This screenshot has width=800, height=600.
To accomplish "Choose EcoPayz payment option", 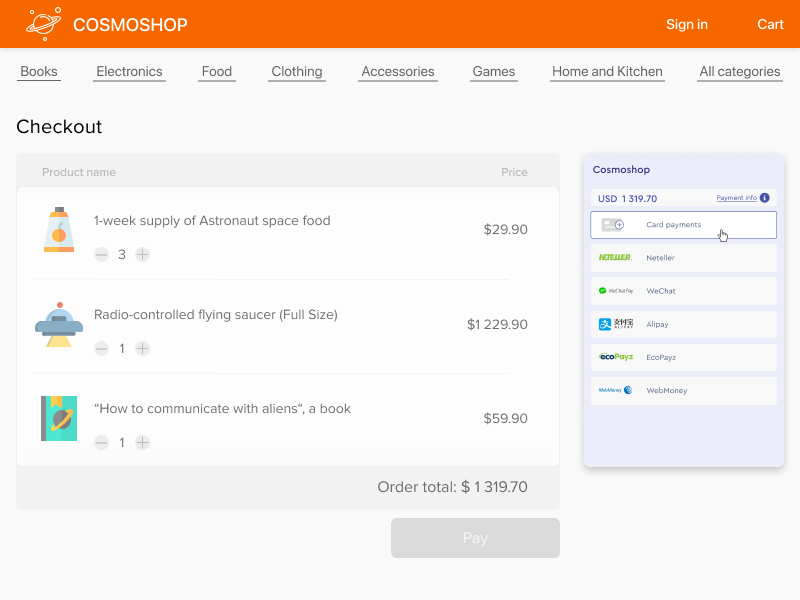I will 683,357.
